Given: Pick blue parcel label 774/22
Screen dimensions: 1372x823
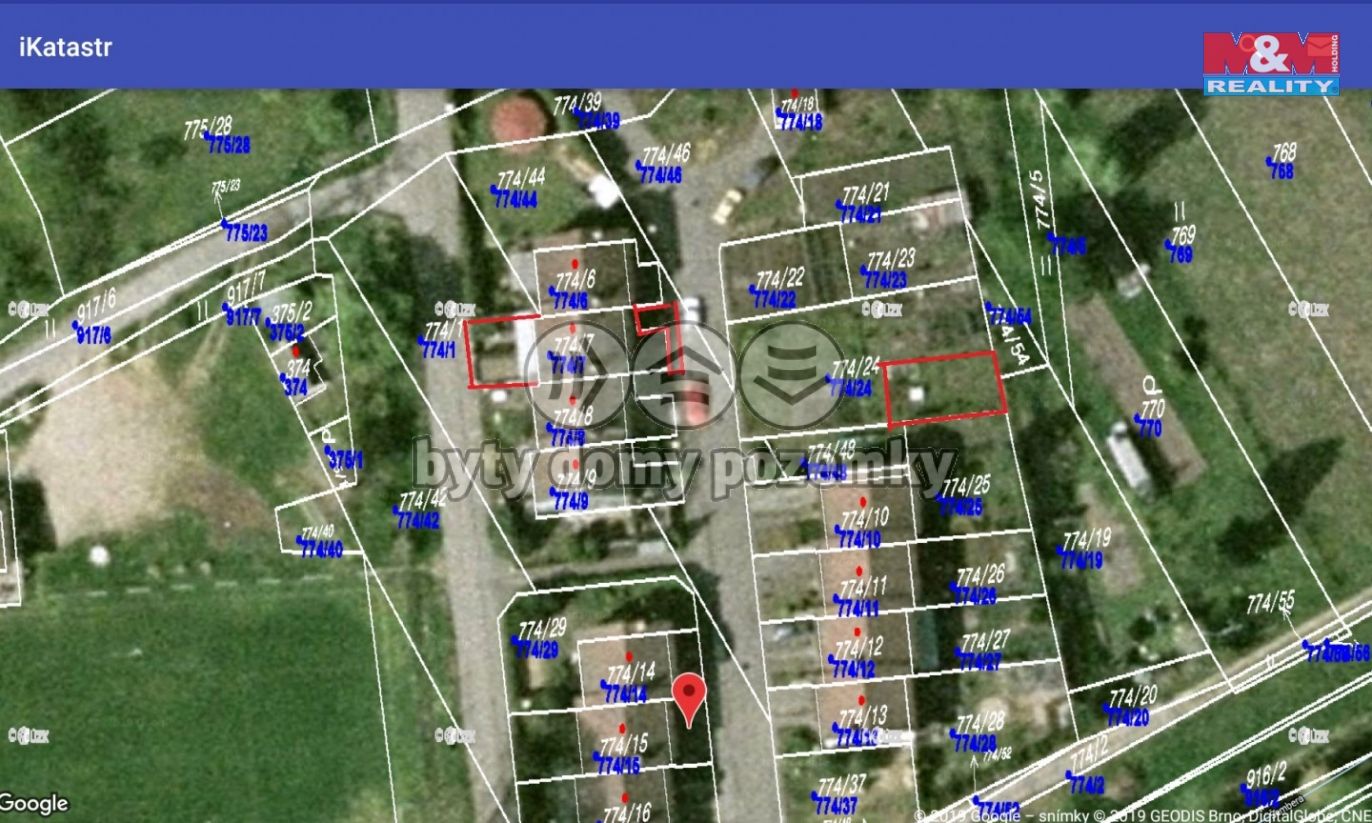Looking at the screenshot, I should (x=774, y=300).
